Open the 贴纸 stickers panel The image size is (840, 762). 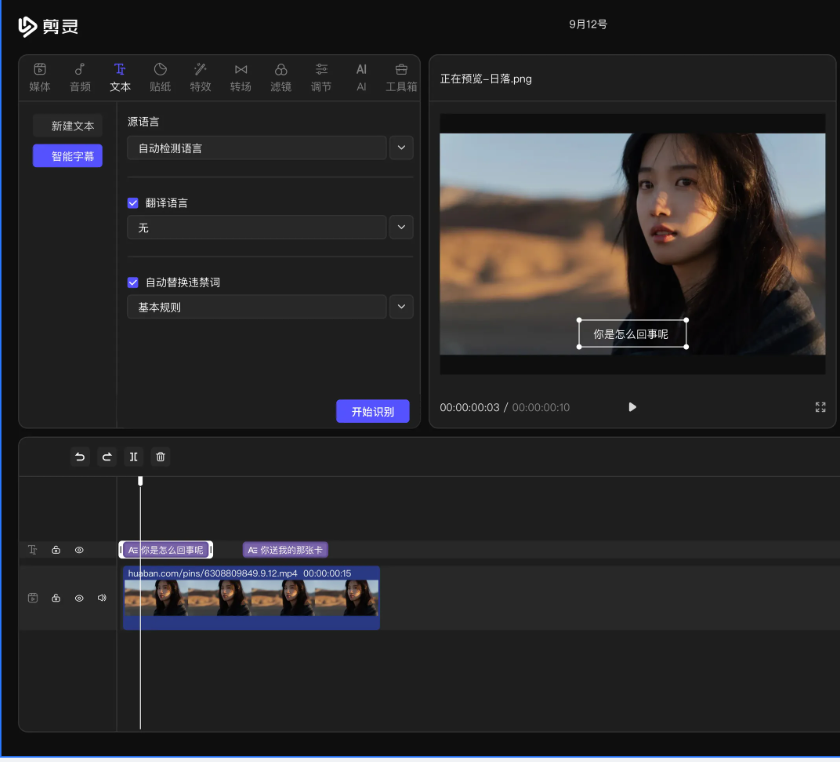tap(160, 77)
